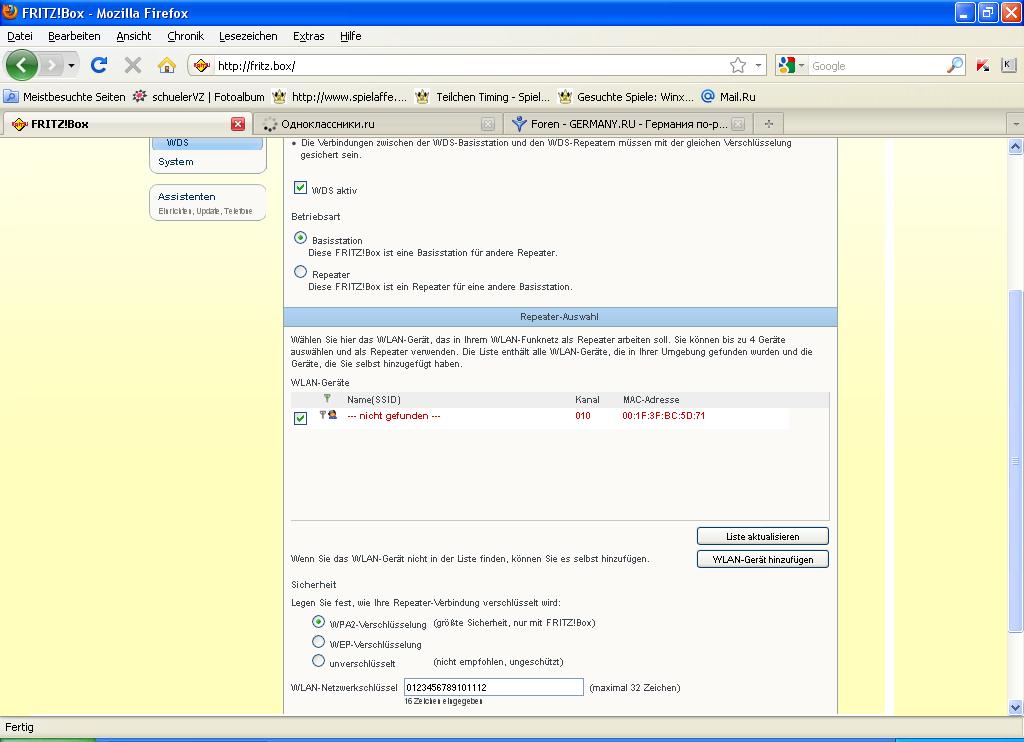This screenshot has height=742, width=1024.
Task: Click the page scrollbar up arrow
Action: pos(1016,146)
